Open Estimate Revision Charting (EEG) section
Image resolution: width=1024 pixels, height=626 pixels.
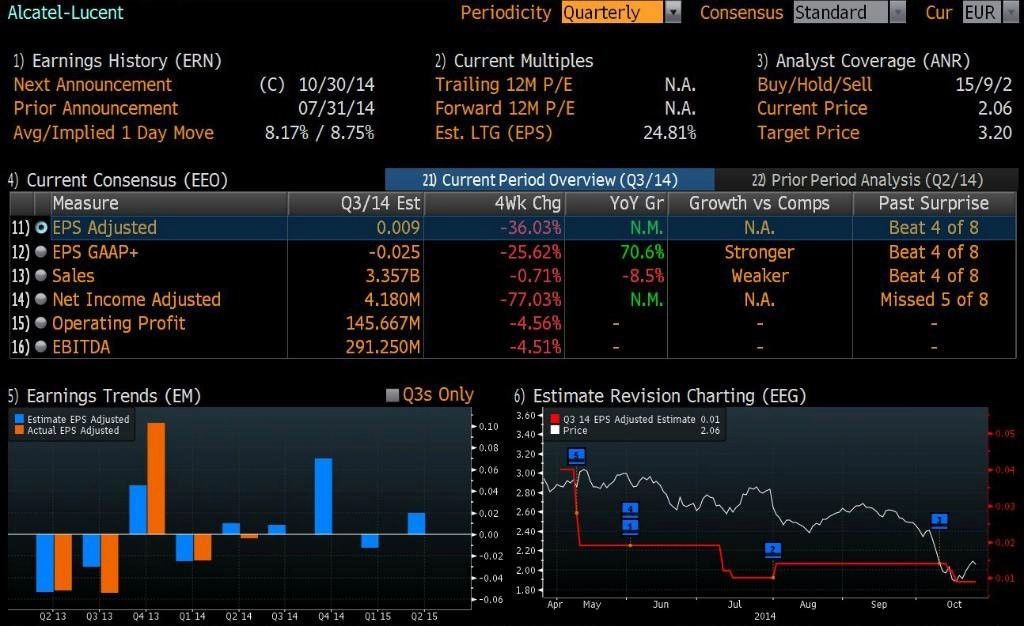coord(660,396)
